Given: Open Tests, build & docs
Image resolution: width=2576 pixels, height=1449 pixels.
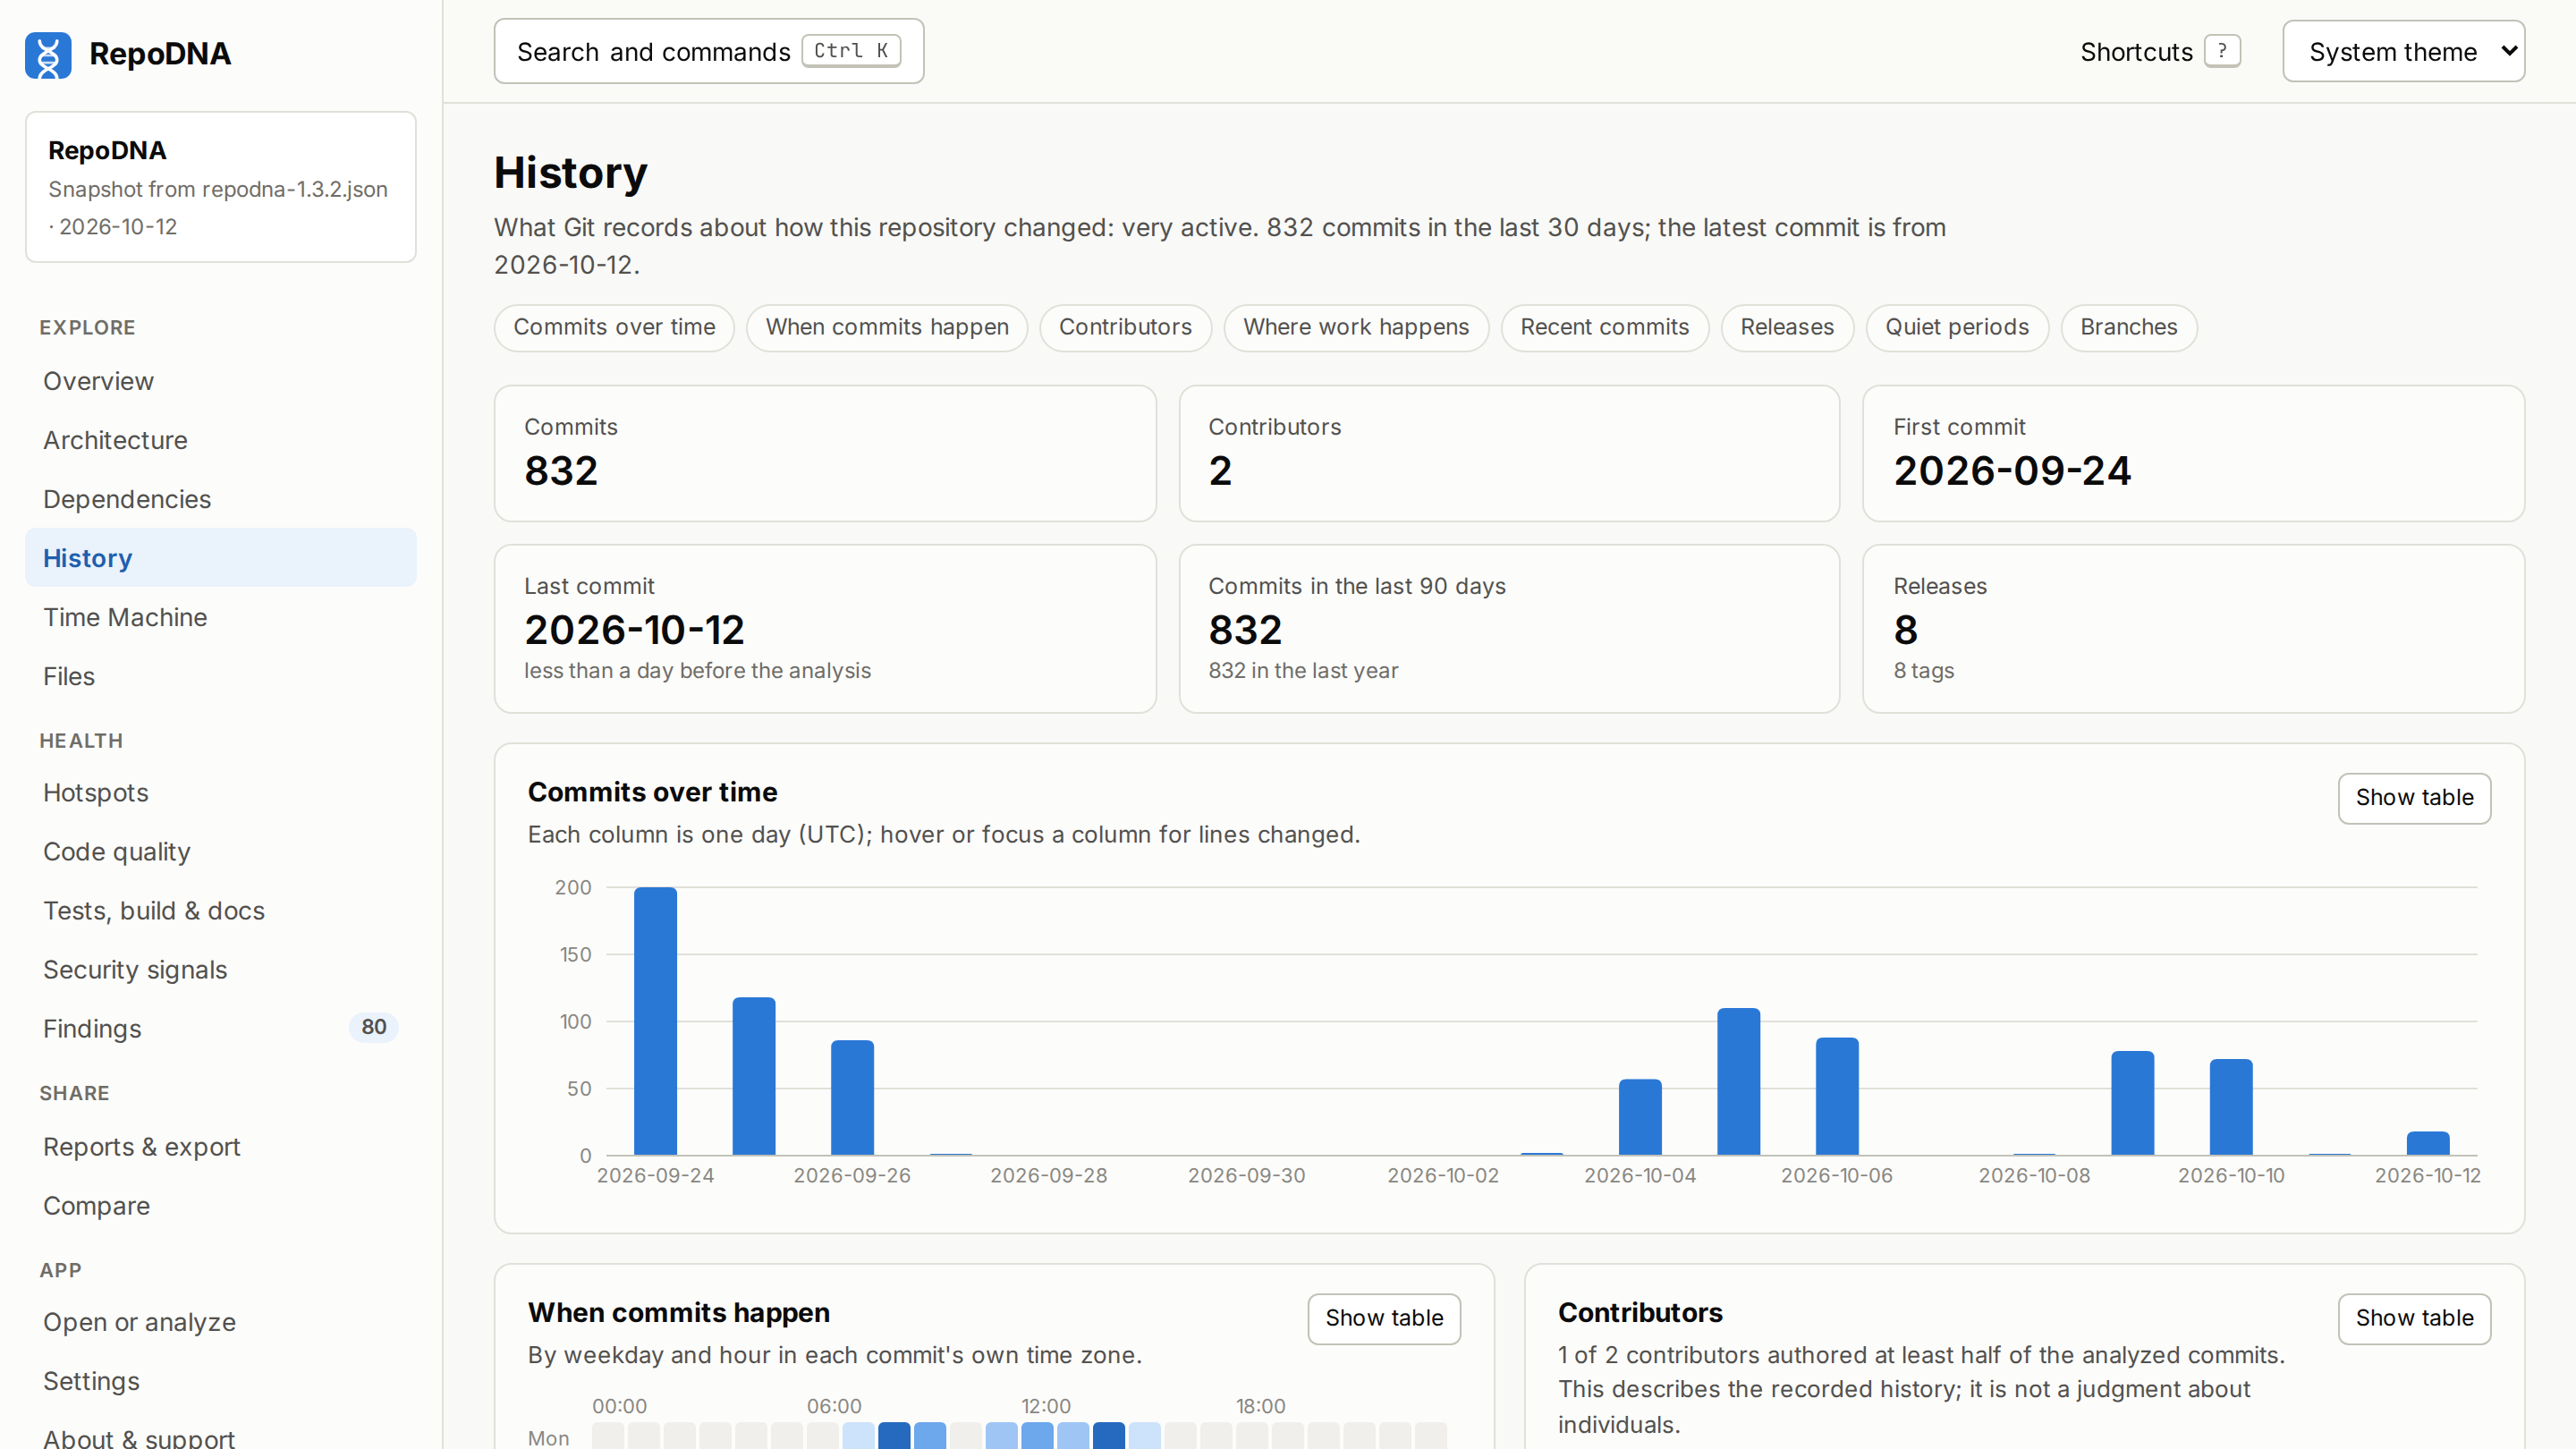Looking at the screenshot, I should pos(220,911).
